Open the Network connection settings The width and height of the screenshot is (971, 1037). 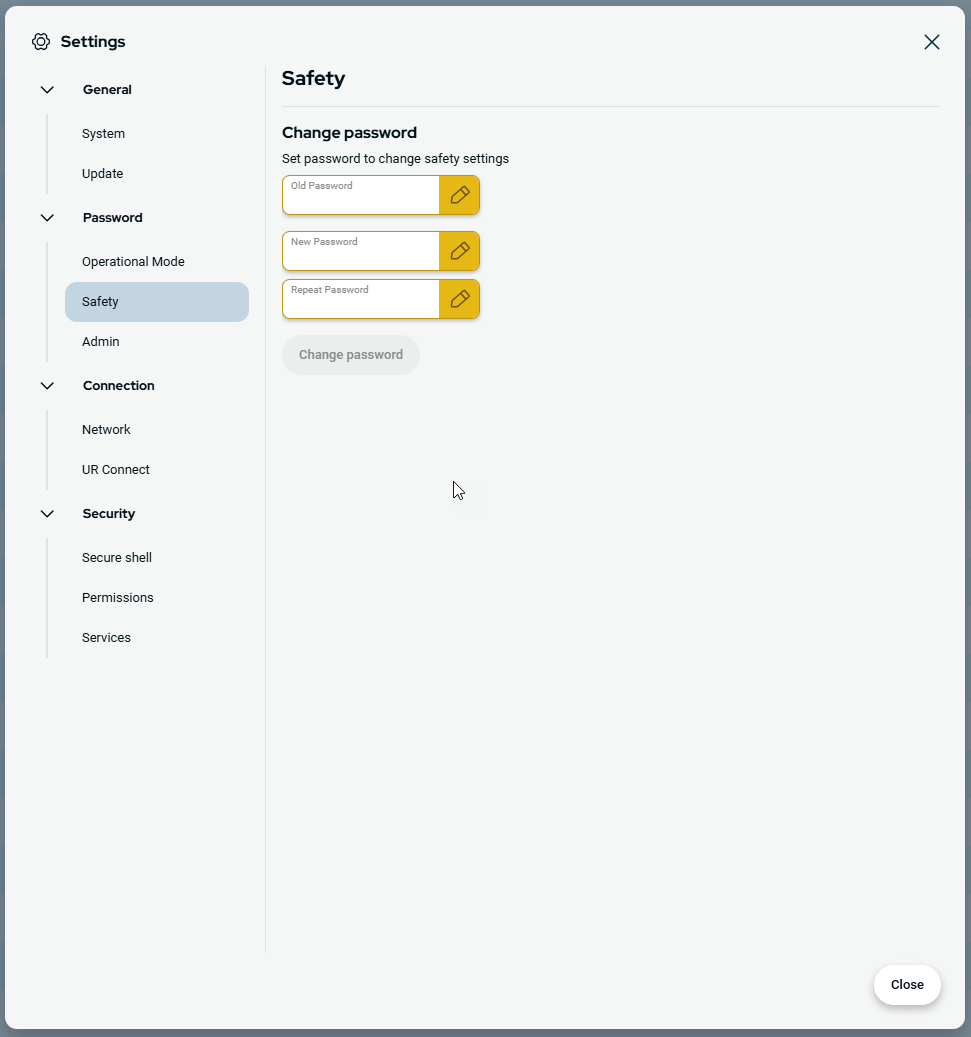click(x=106, y=430)
